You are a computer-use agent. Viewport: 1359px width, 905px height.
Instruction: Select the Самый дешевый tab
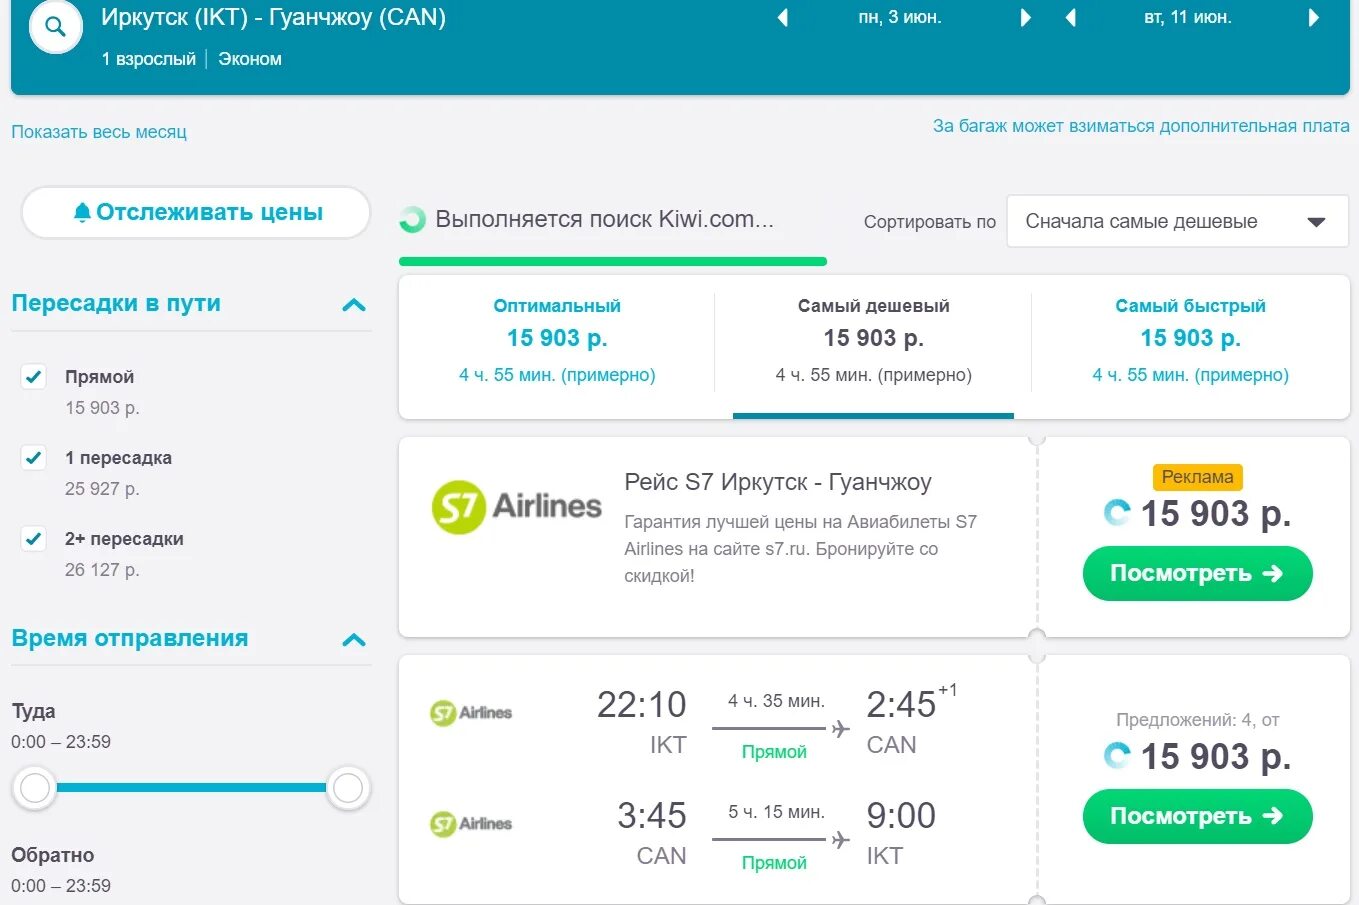(873, 341)
